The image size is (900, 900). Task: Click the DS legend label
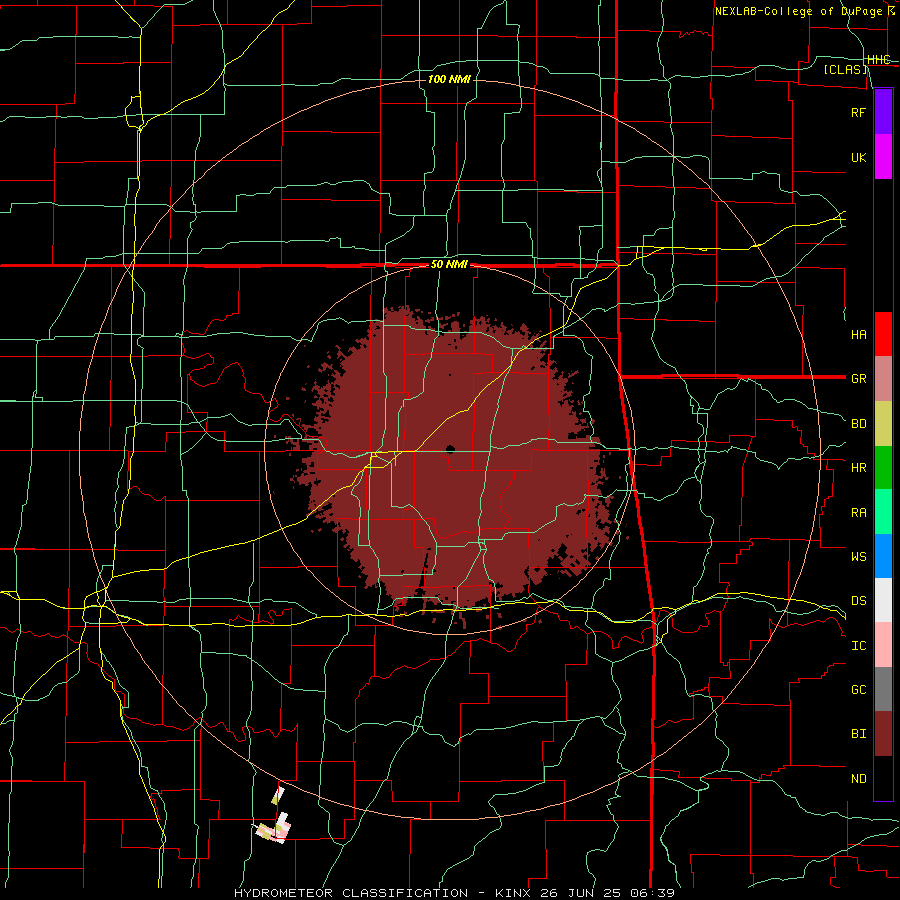pyautogui.click(x=858, y=600)
